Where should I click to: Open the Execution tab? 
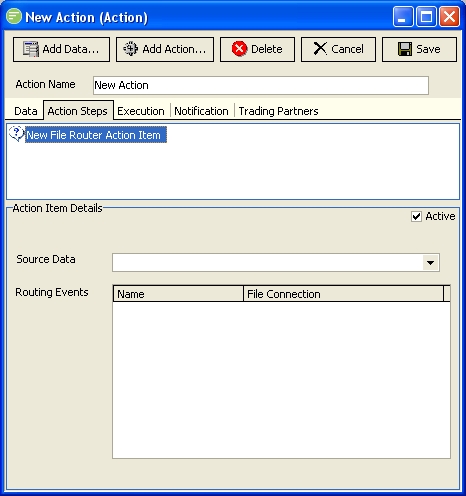point(141,111)
